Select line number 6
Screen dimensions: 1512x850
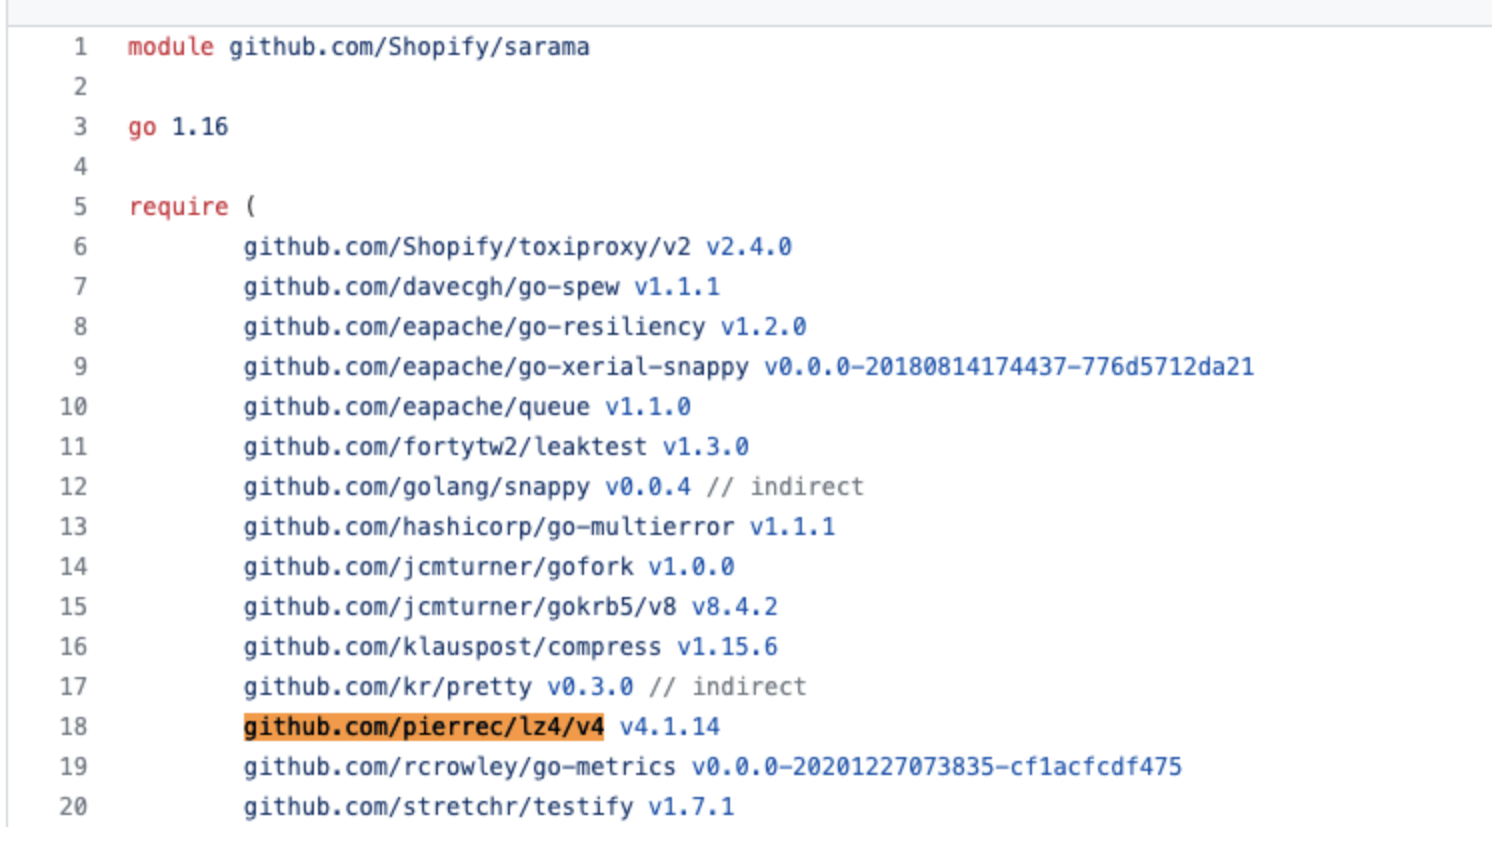(x=80, y=247)
